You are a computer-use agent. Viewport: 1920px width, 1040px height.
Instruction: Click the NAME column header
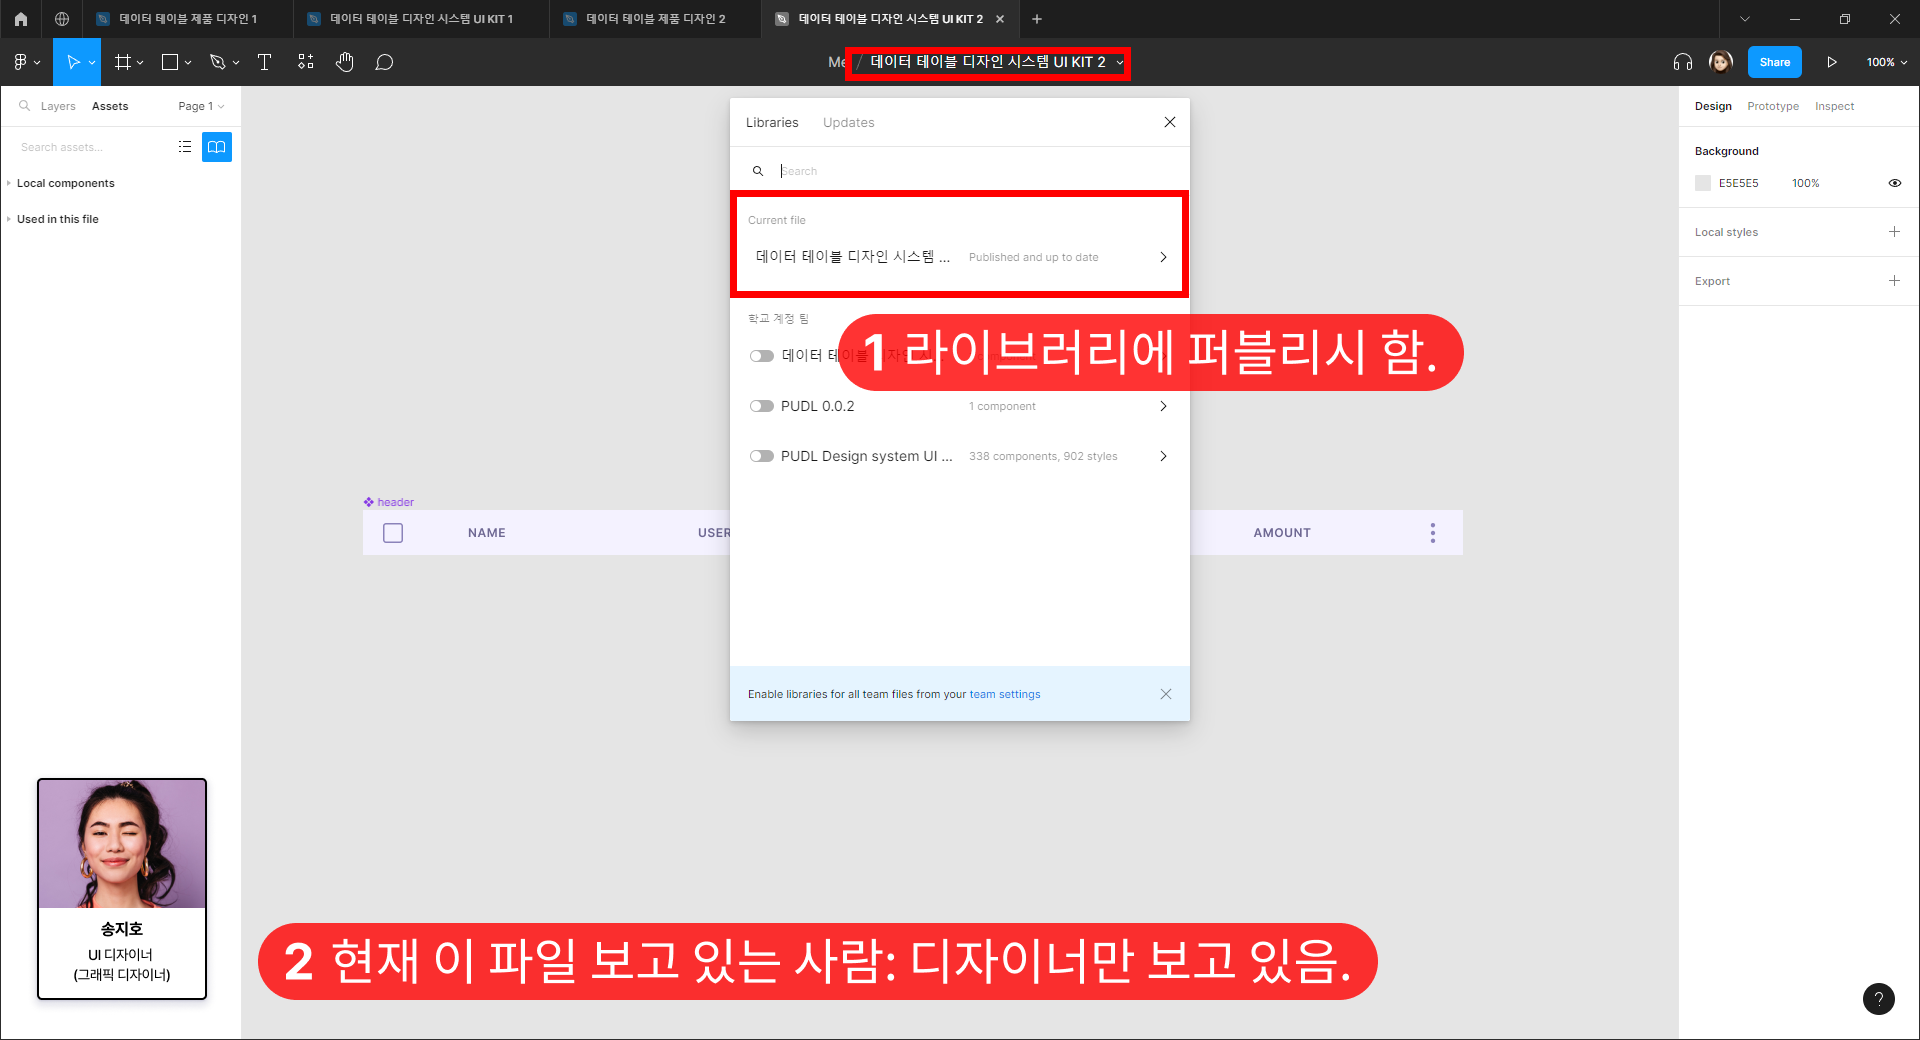[487, 533]
